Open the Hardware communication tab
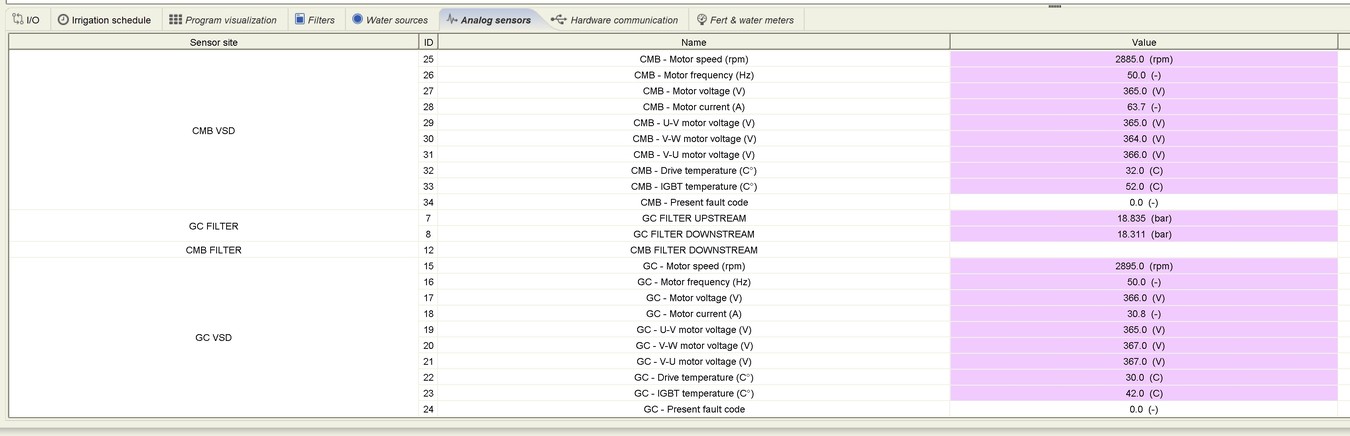This screenshot has width=1350, height=436. [624, 20]
